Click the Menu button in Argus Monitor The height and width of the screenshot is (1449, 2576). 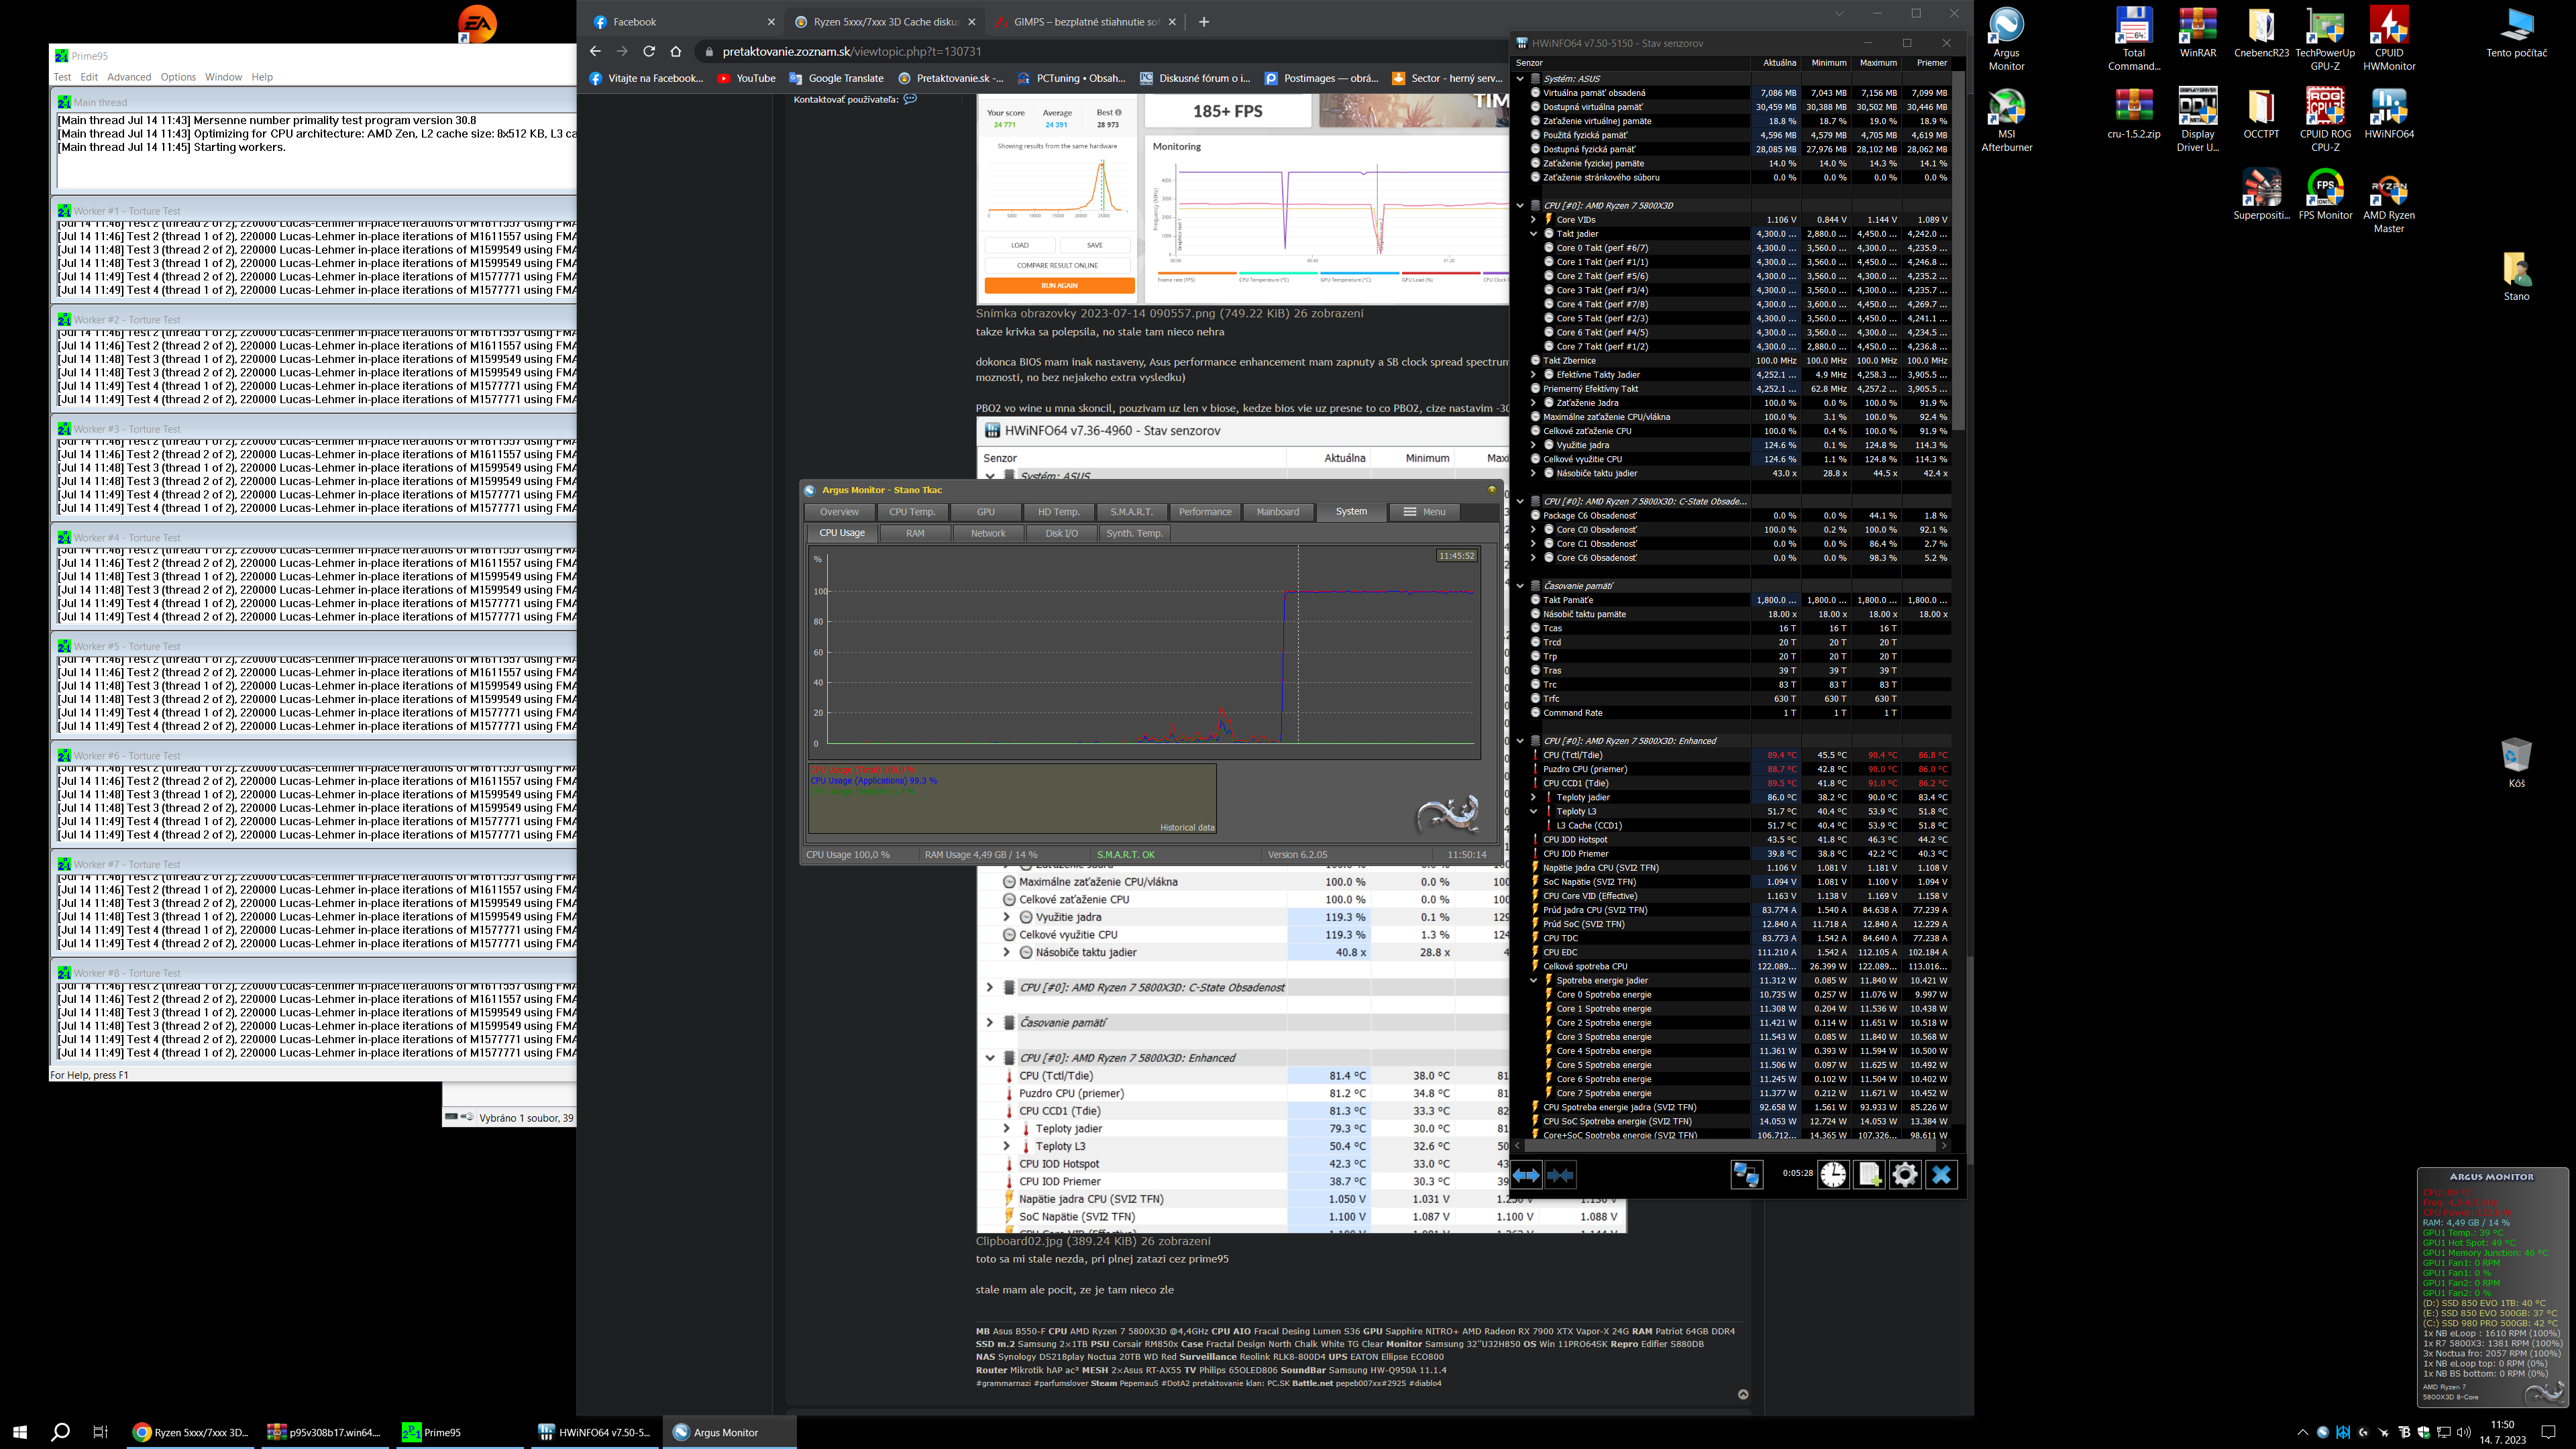[x=1424, y=512]
